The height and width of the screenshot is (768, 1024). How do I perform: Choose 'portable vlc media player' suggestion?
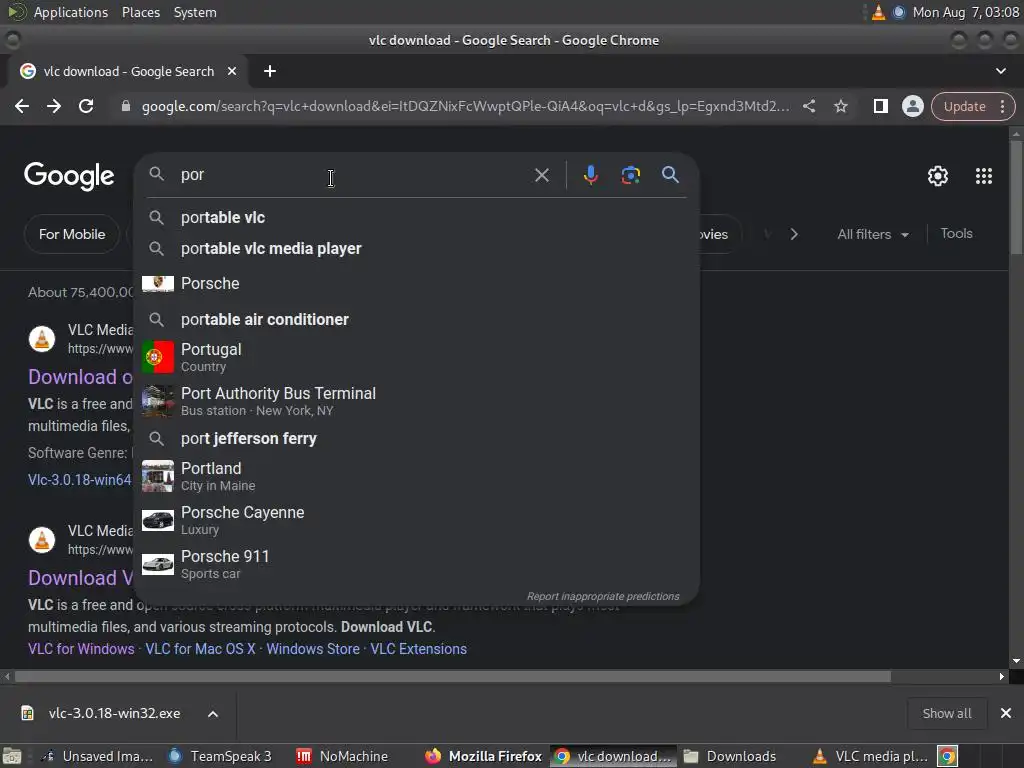pos(416,249)
